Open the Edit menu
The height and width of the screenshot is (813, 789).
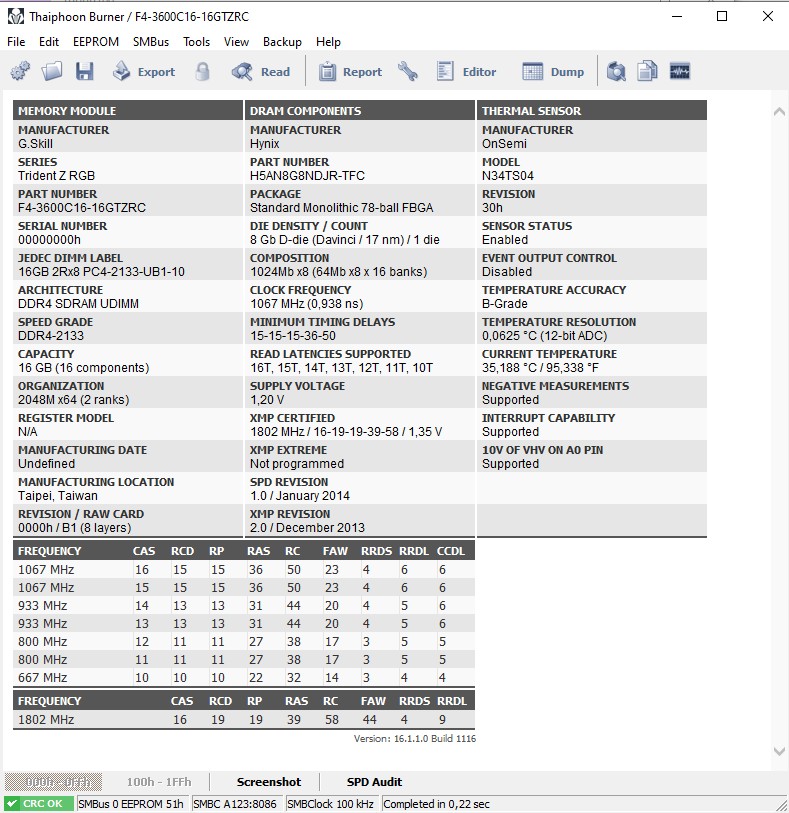49,42
